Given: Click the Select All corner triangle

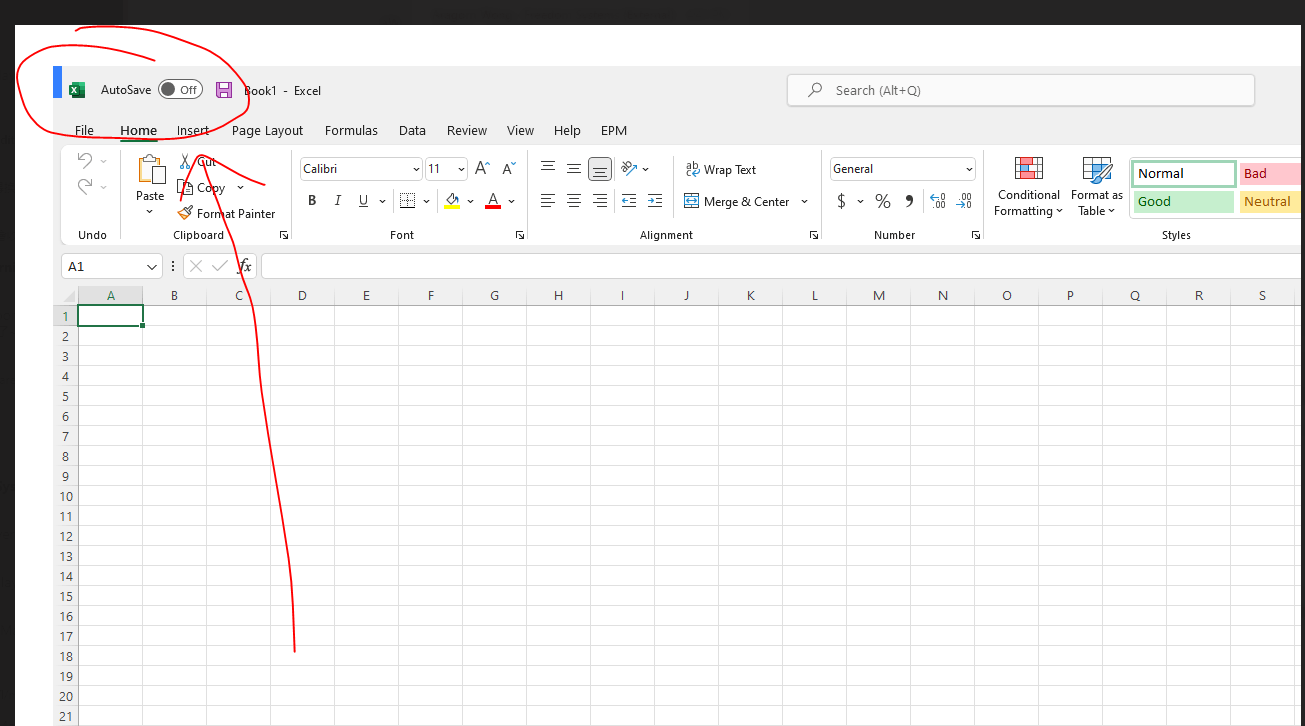Looking at the screenshot, I should (x=69, y=296).
